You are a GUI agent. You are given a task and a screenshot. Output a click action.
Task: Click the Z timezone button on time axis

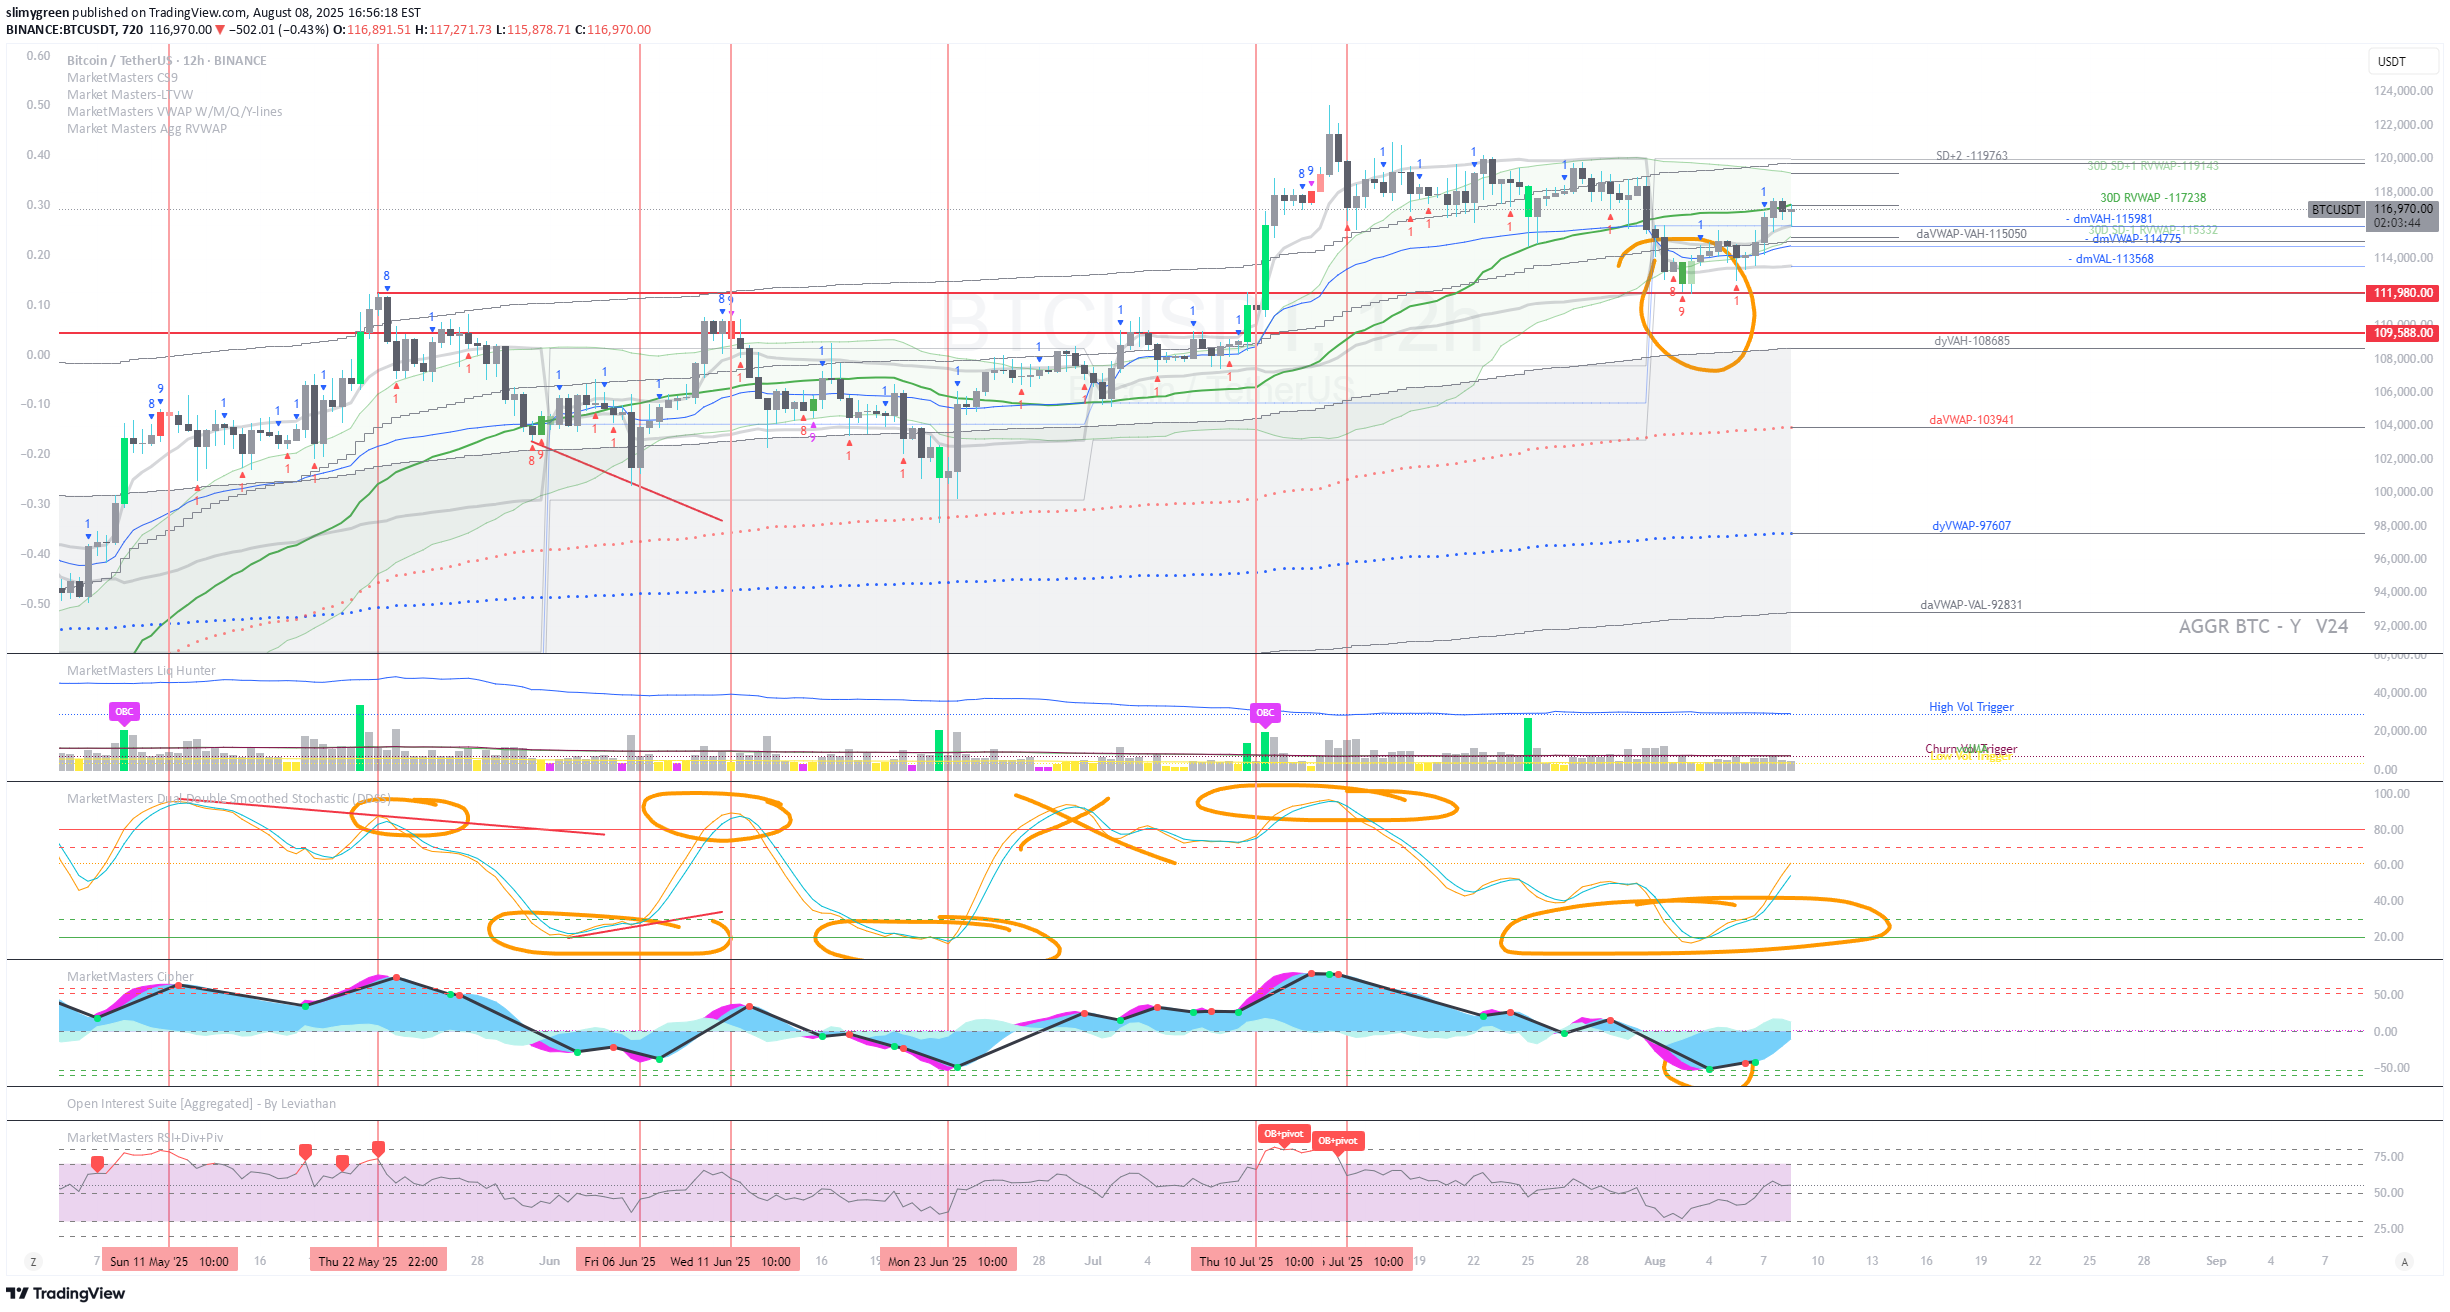point(33,1262)
